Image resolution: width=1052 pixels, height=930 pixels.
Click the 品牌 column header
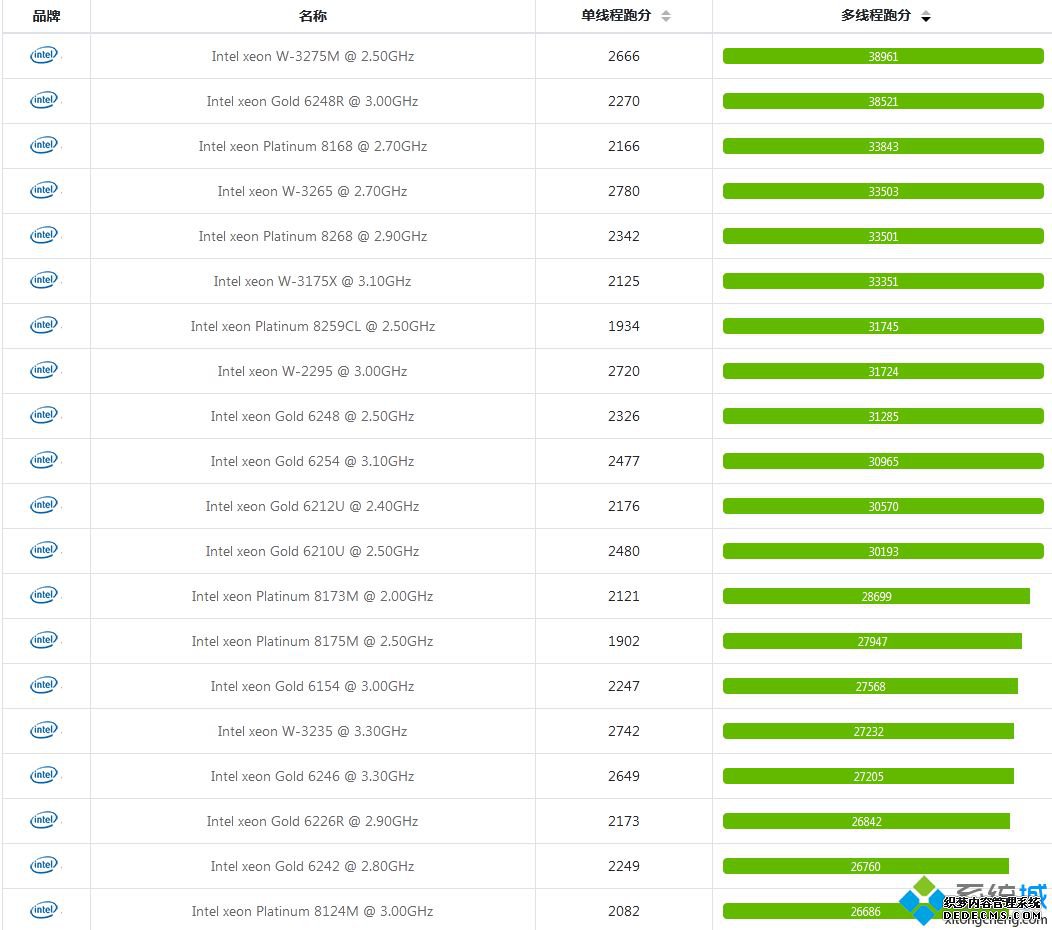click(x=46, y=16)
